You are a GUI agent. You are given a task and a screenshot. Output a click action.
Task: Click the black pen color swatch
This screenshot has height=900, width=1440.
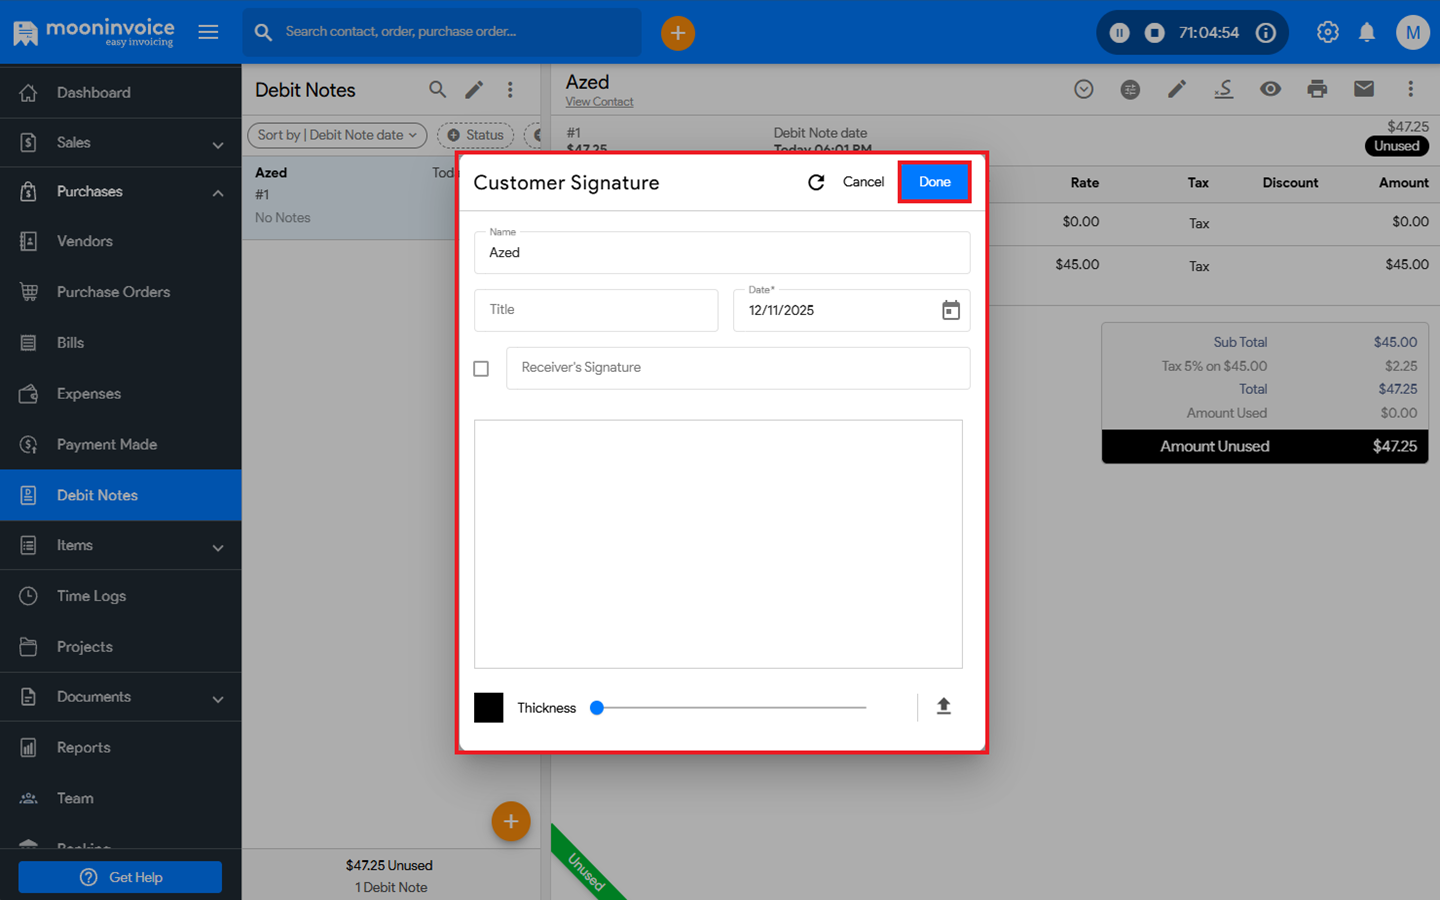tap(488, 707)
